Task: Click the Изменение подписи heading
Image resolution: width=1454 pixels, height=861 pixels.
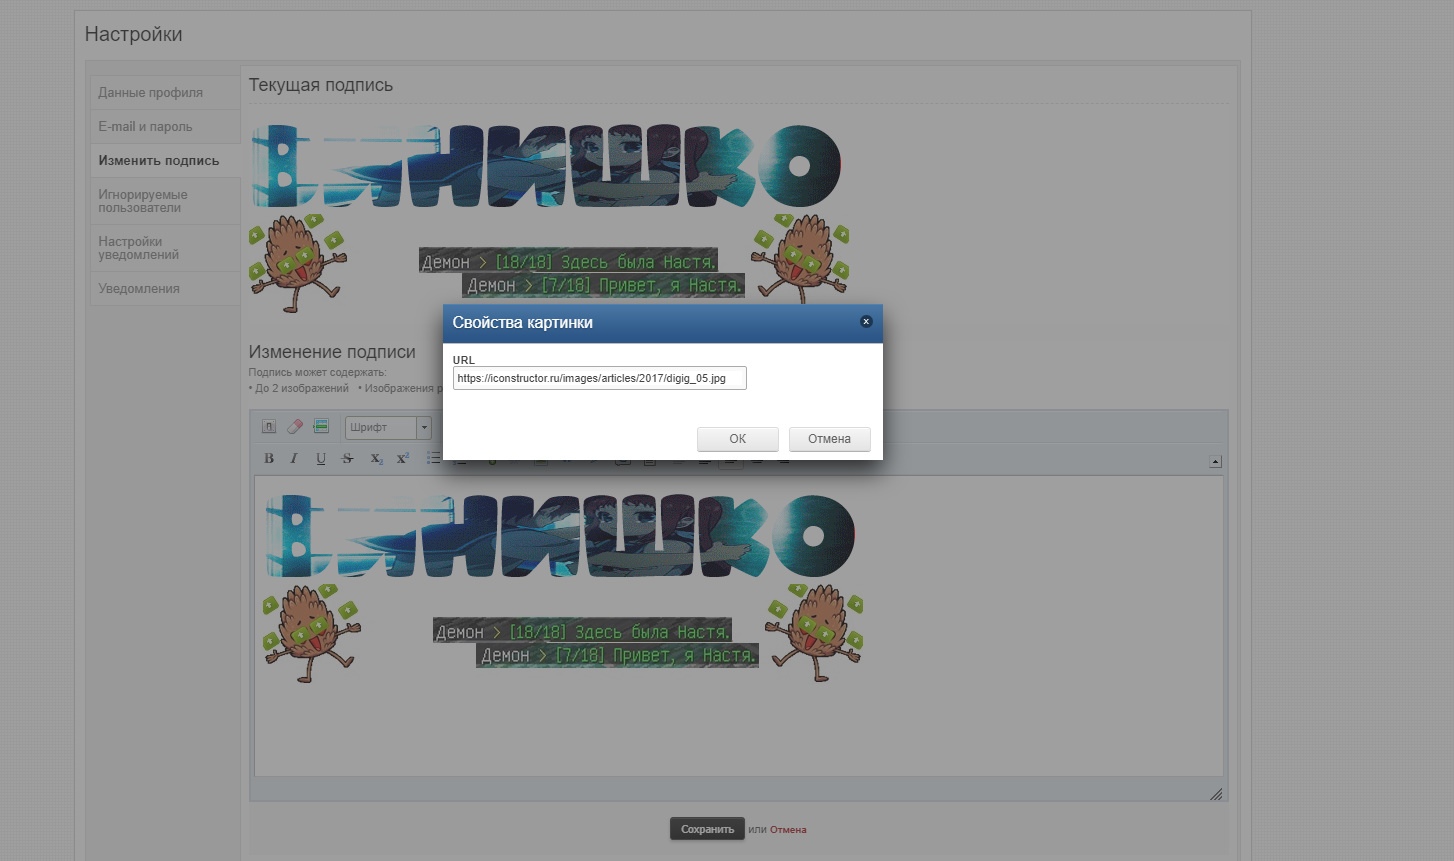Action: pos(332,352)
